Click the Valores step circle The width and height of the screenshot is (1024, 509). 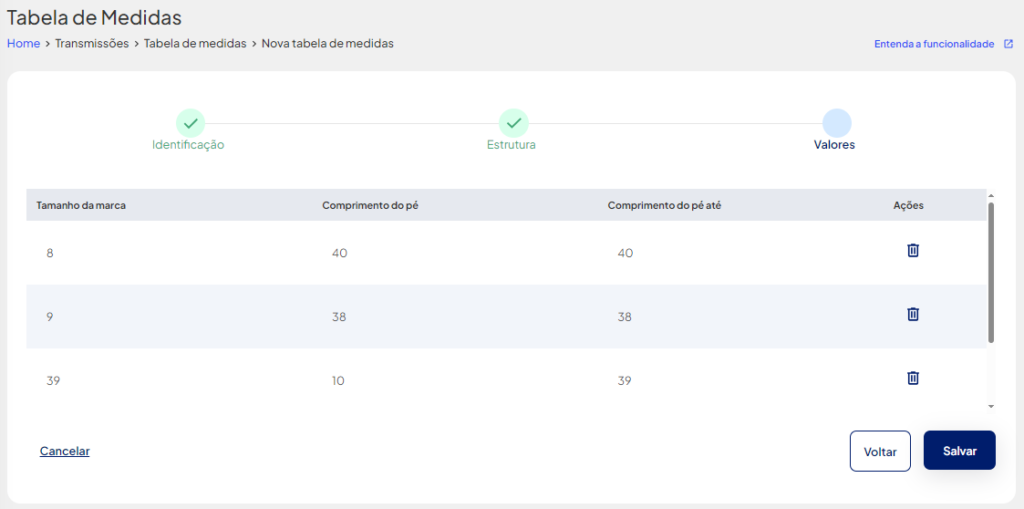point(837,123)
